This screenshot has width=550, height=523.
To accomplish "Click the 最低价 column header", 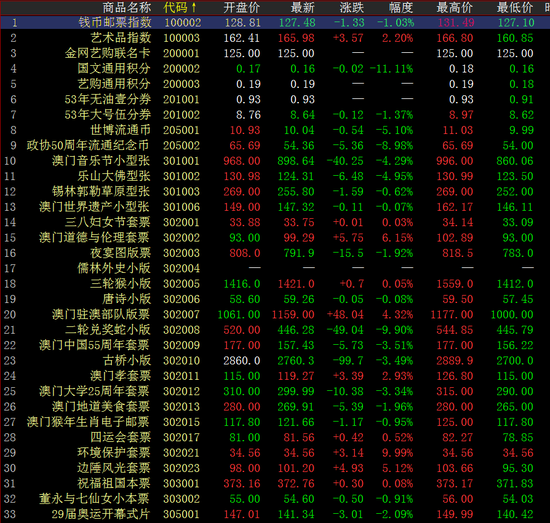I will [515, 7].
